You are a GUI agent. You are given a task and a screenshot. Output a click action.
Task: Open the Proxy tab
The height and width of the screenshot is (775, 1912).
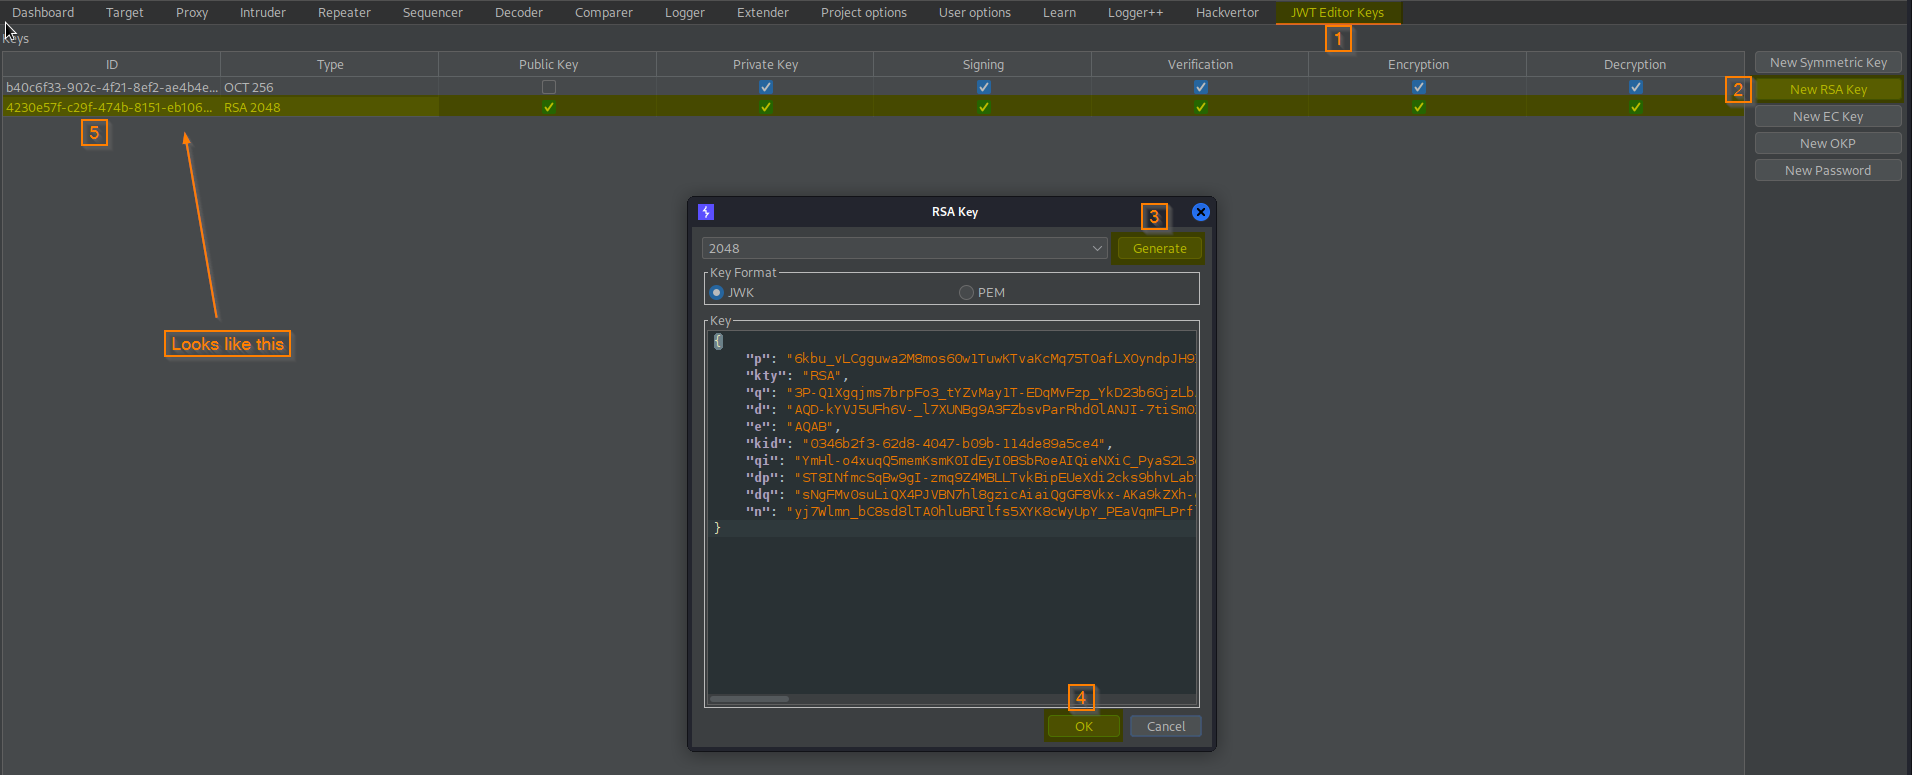point(192,13)
